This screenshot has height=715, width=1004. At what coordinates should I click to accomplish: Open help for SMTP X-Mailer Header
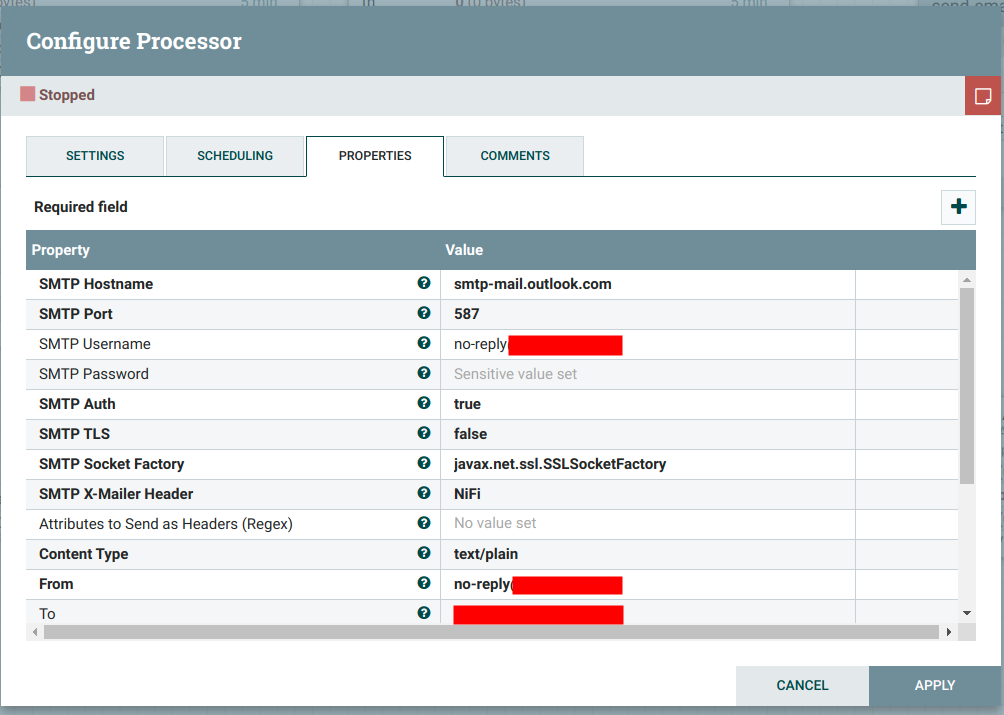click(x=424, y=493)
